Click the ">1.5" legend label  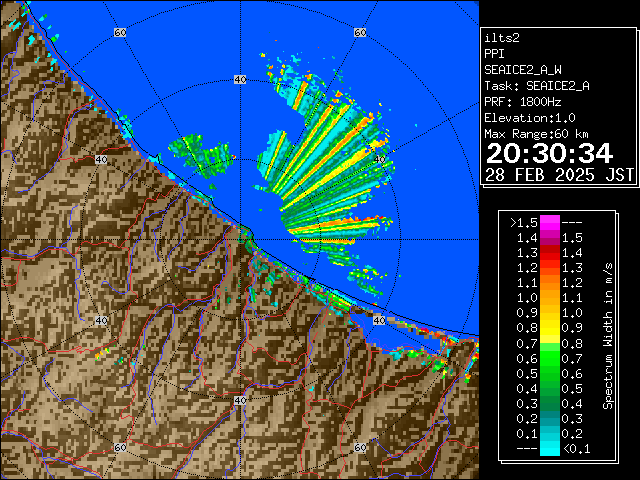click(524, 223)
